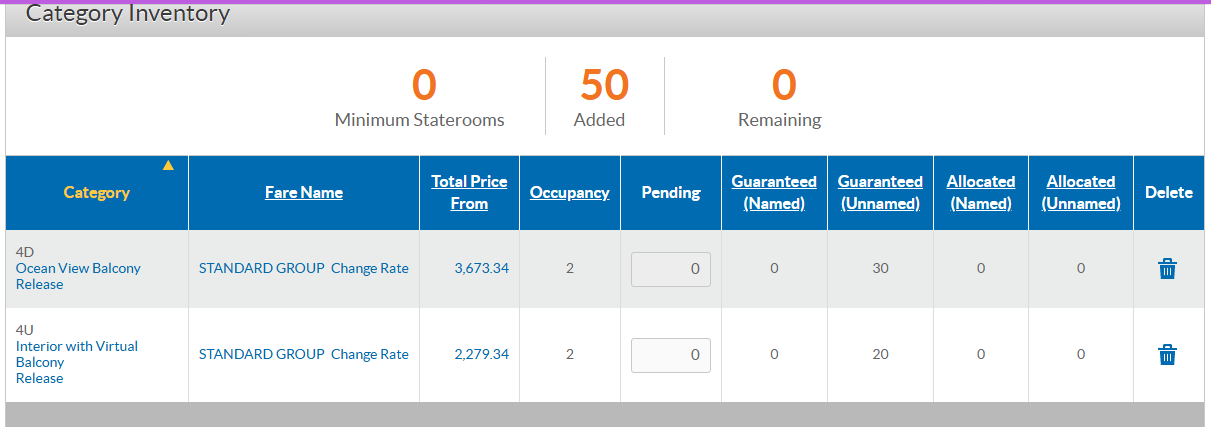Sort table by Fare Name
1211x427 pixels.
click(304, 192)
